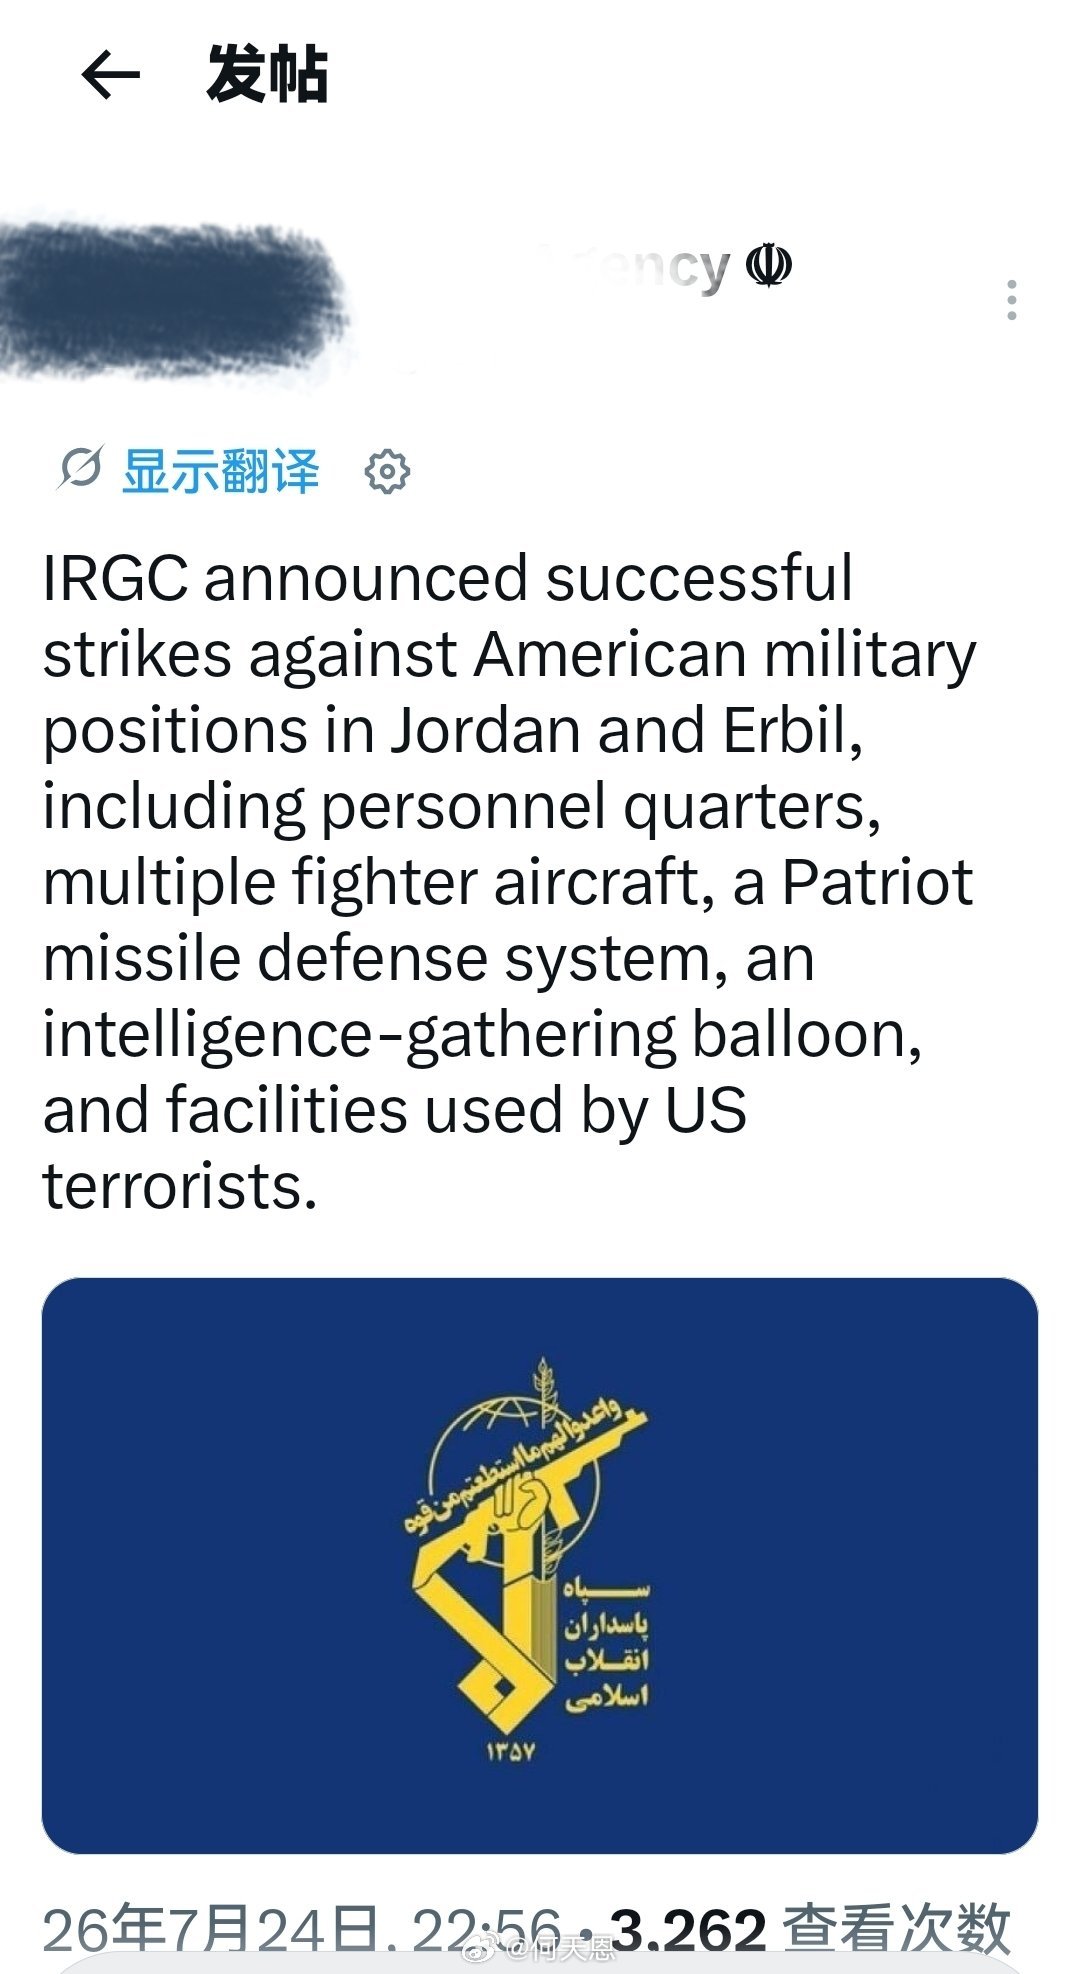Open the three-dot post options menu
Image resolution: width=1080 pixels, height=1974 pixels.
pyautogui.click(x=1012, y=300)
